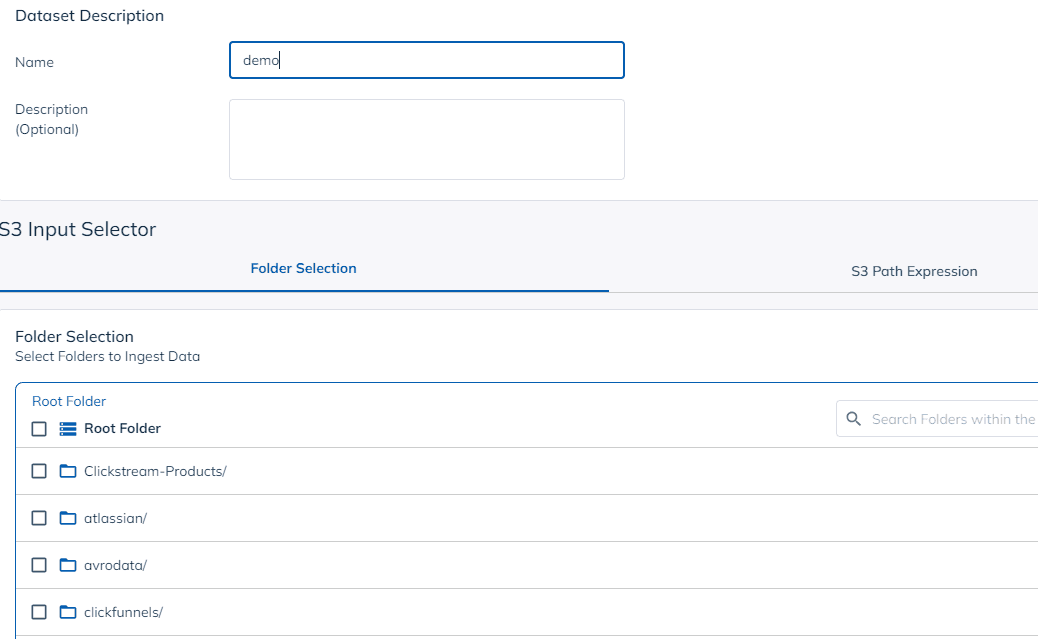1038x639 pixels.
Task: Click inside the Name input field
Action: pyautogui.click(x=427, y=60)
